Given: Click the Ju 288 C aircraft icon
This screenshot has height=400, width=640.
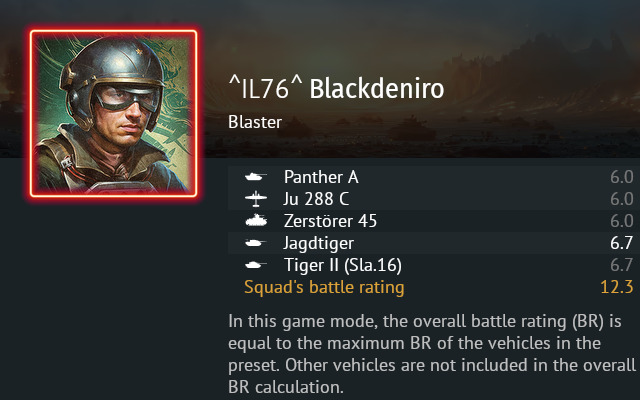Looking at the screenshot, I should [255, 199].
